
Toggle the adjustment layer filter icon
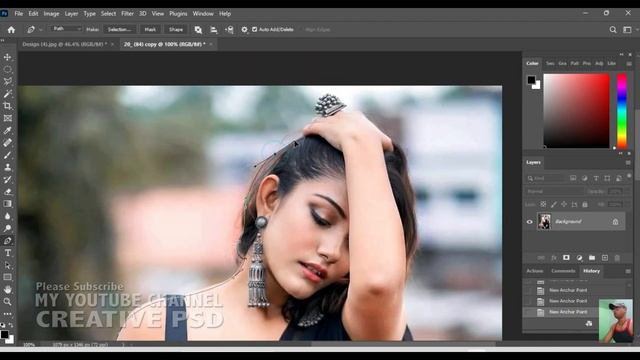click(584, 178)
